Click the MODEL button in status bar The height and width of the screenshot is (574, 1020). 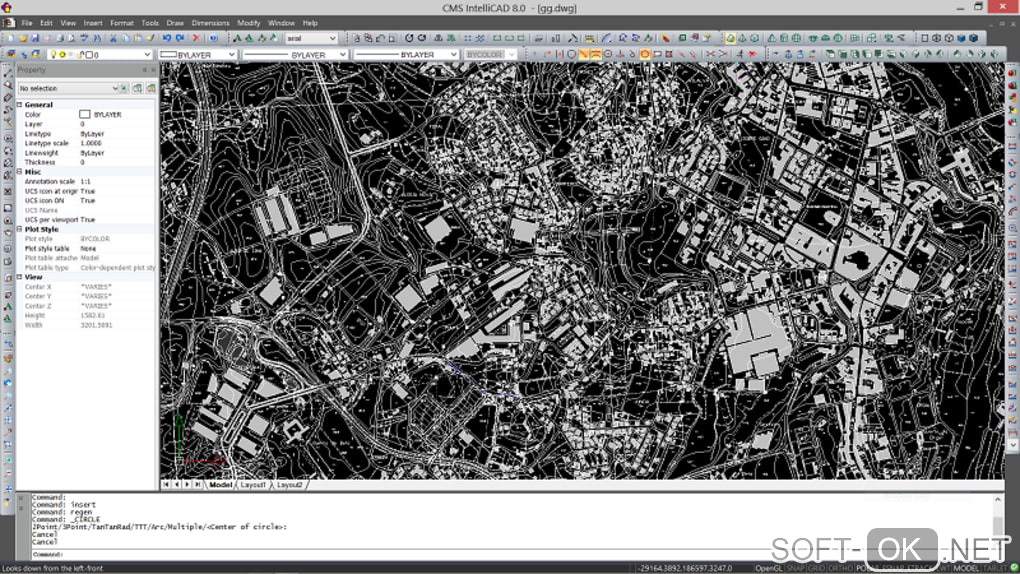coord(965,568)
